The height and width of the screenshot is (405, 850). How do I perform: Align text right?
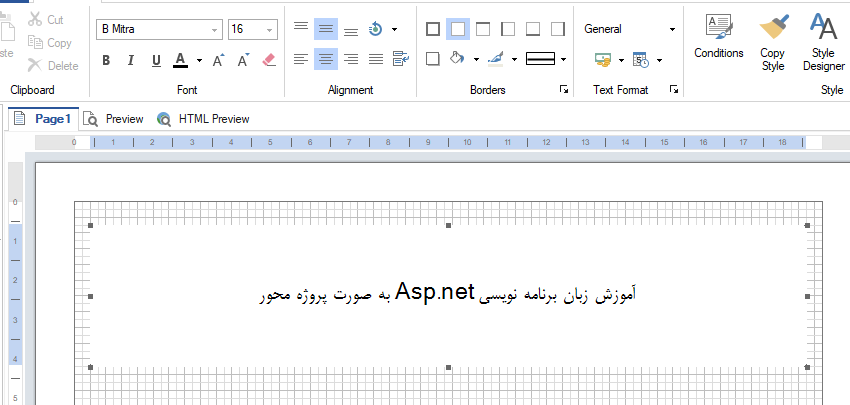(x=351, y=59)
